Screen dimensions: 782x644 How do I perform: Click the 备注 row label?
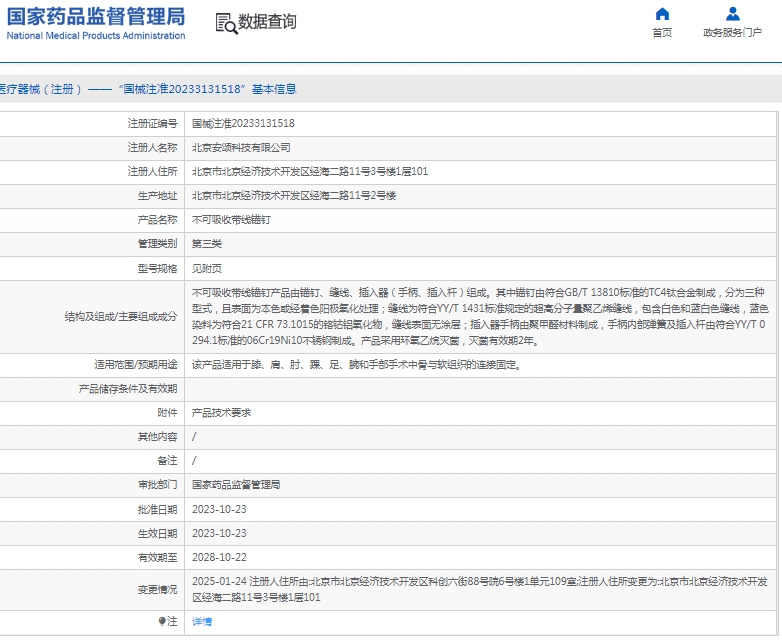[x=168, y=460]
